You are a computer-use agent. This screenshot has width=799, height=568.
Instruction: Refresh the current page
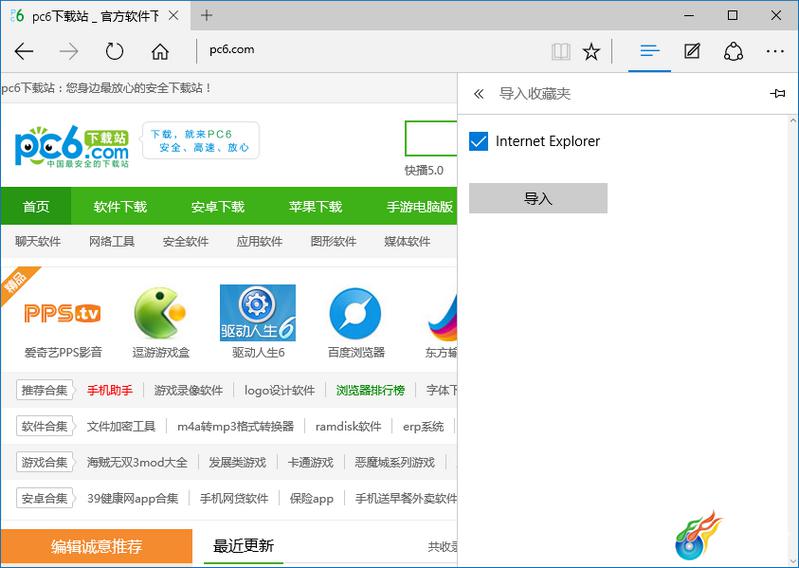point(114,51)
